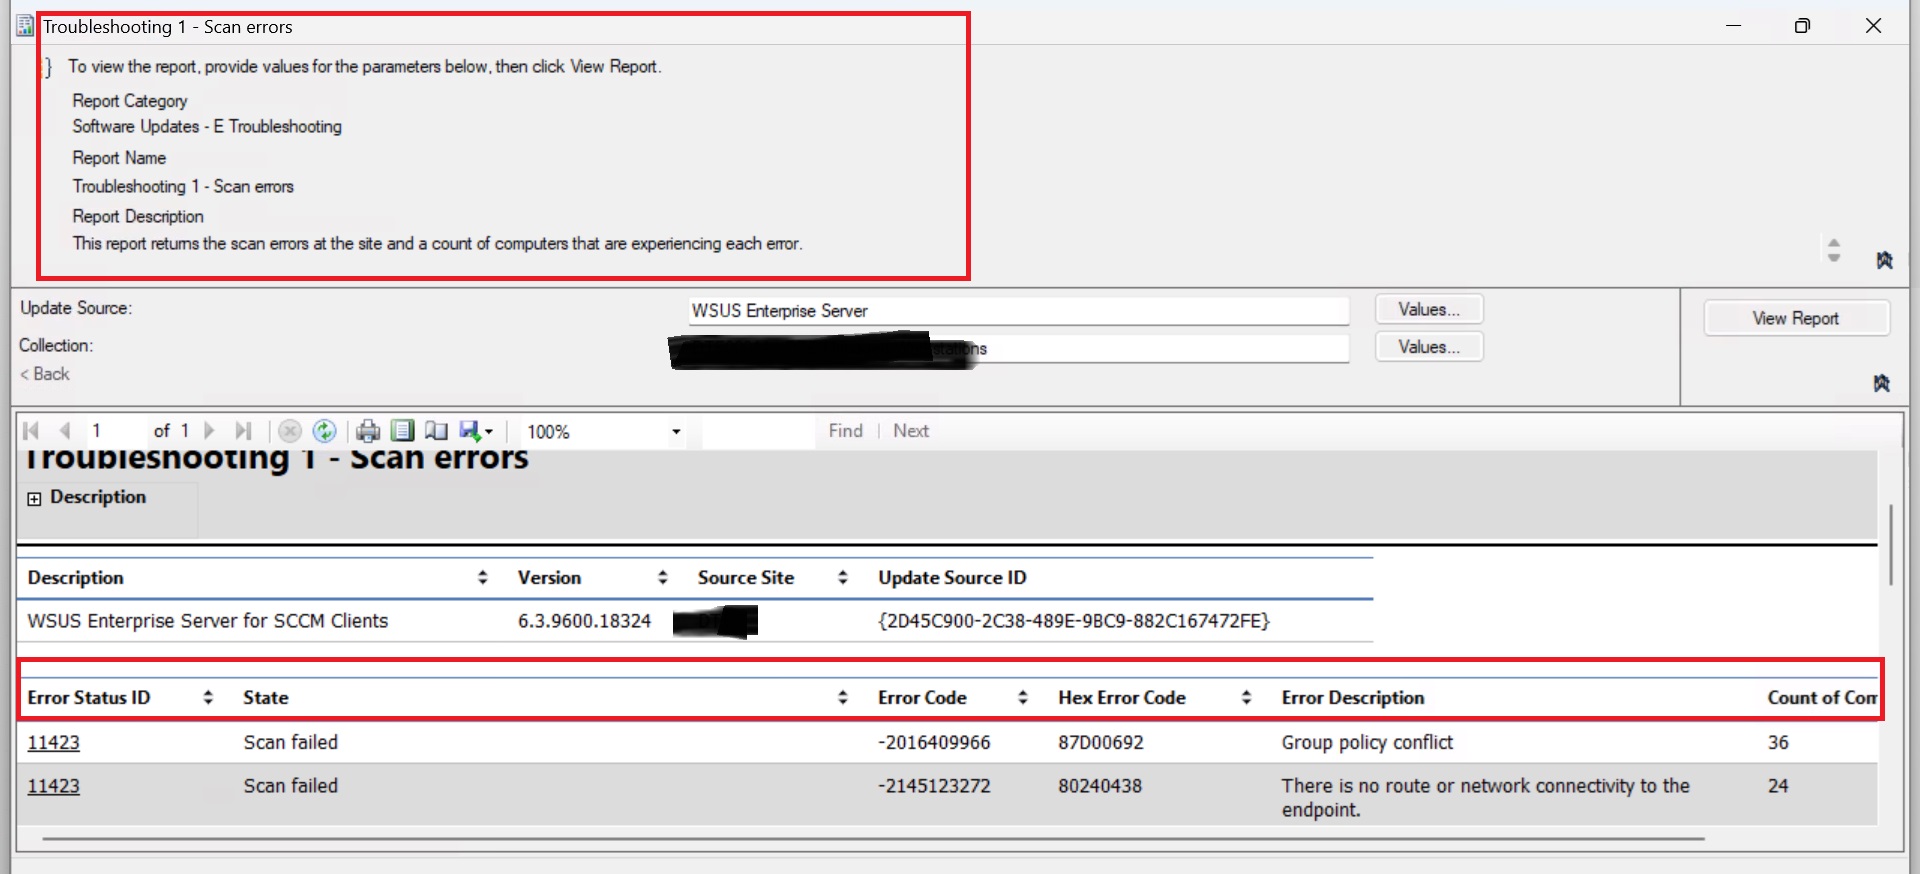Screen dimensions: 1928x874
Task: Click the View Report button
Action: pyautogui.click(x=1796, y=318)
